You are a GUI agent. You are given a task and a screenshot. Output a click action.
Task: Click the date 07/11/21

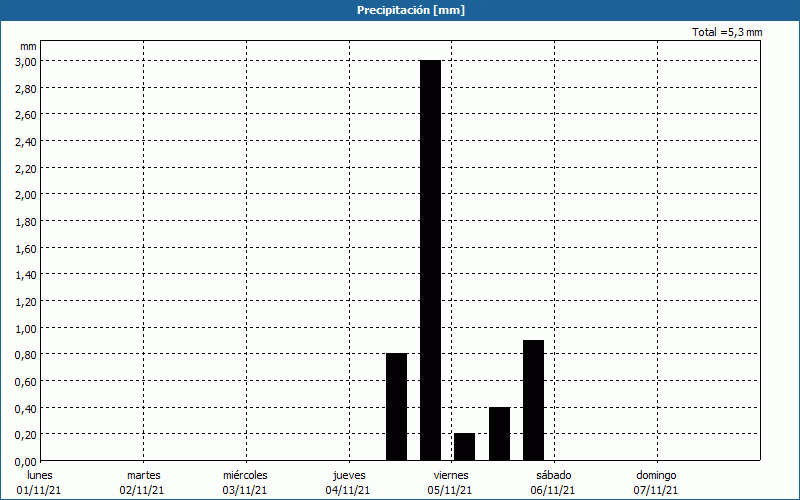[x=656, y=490]
